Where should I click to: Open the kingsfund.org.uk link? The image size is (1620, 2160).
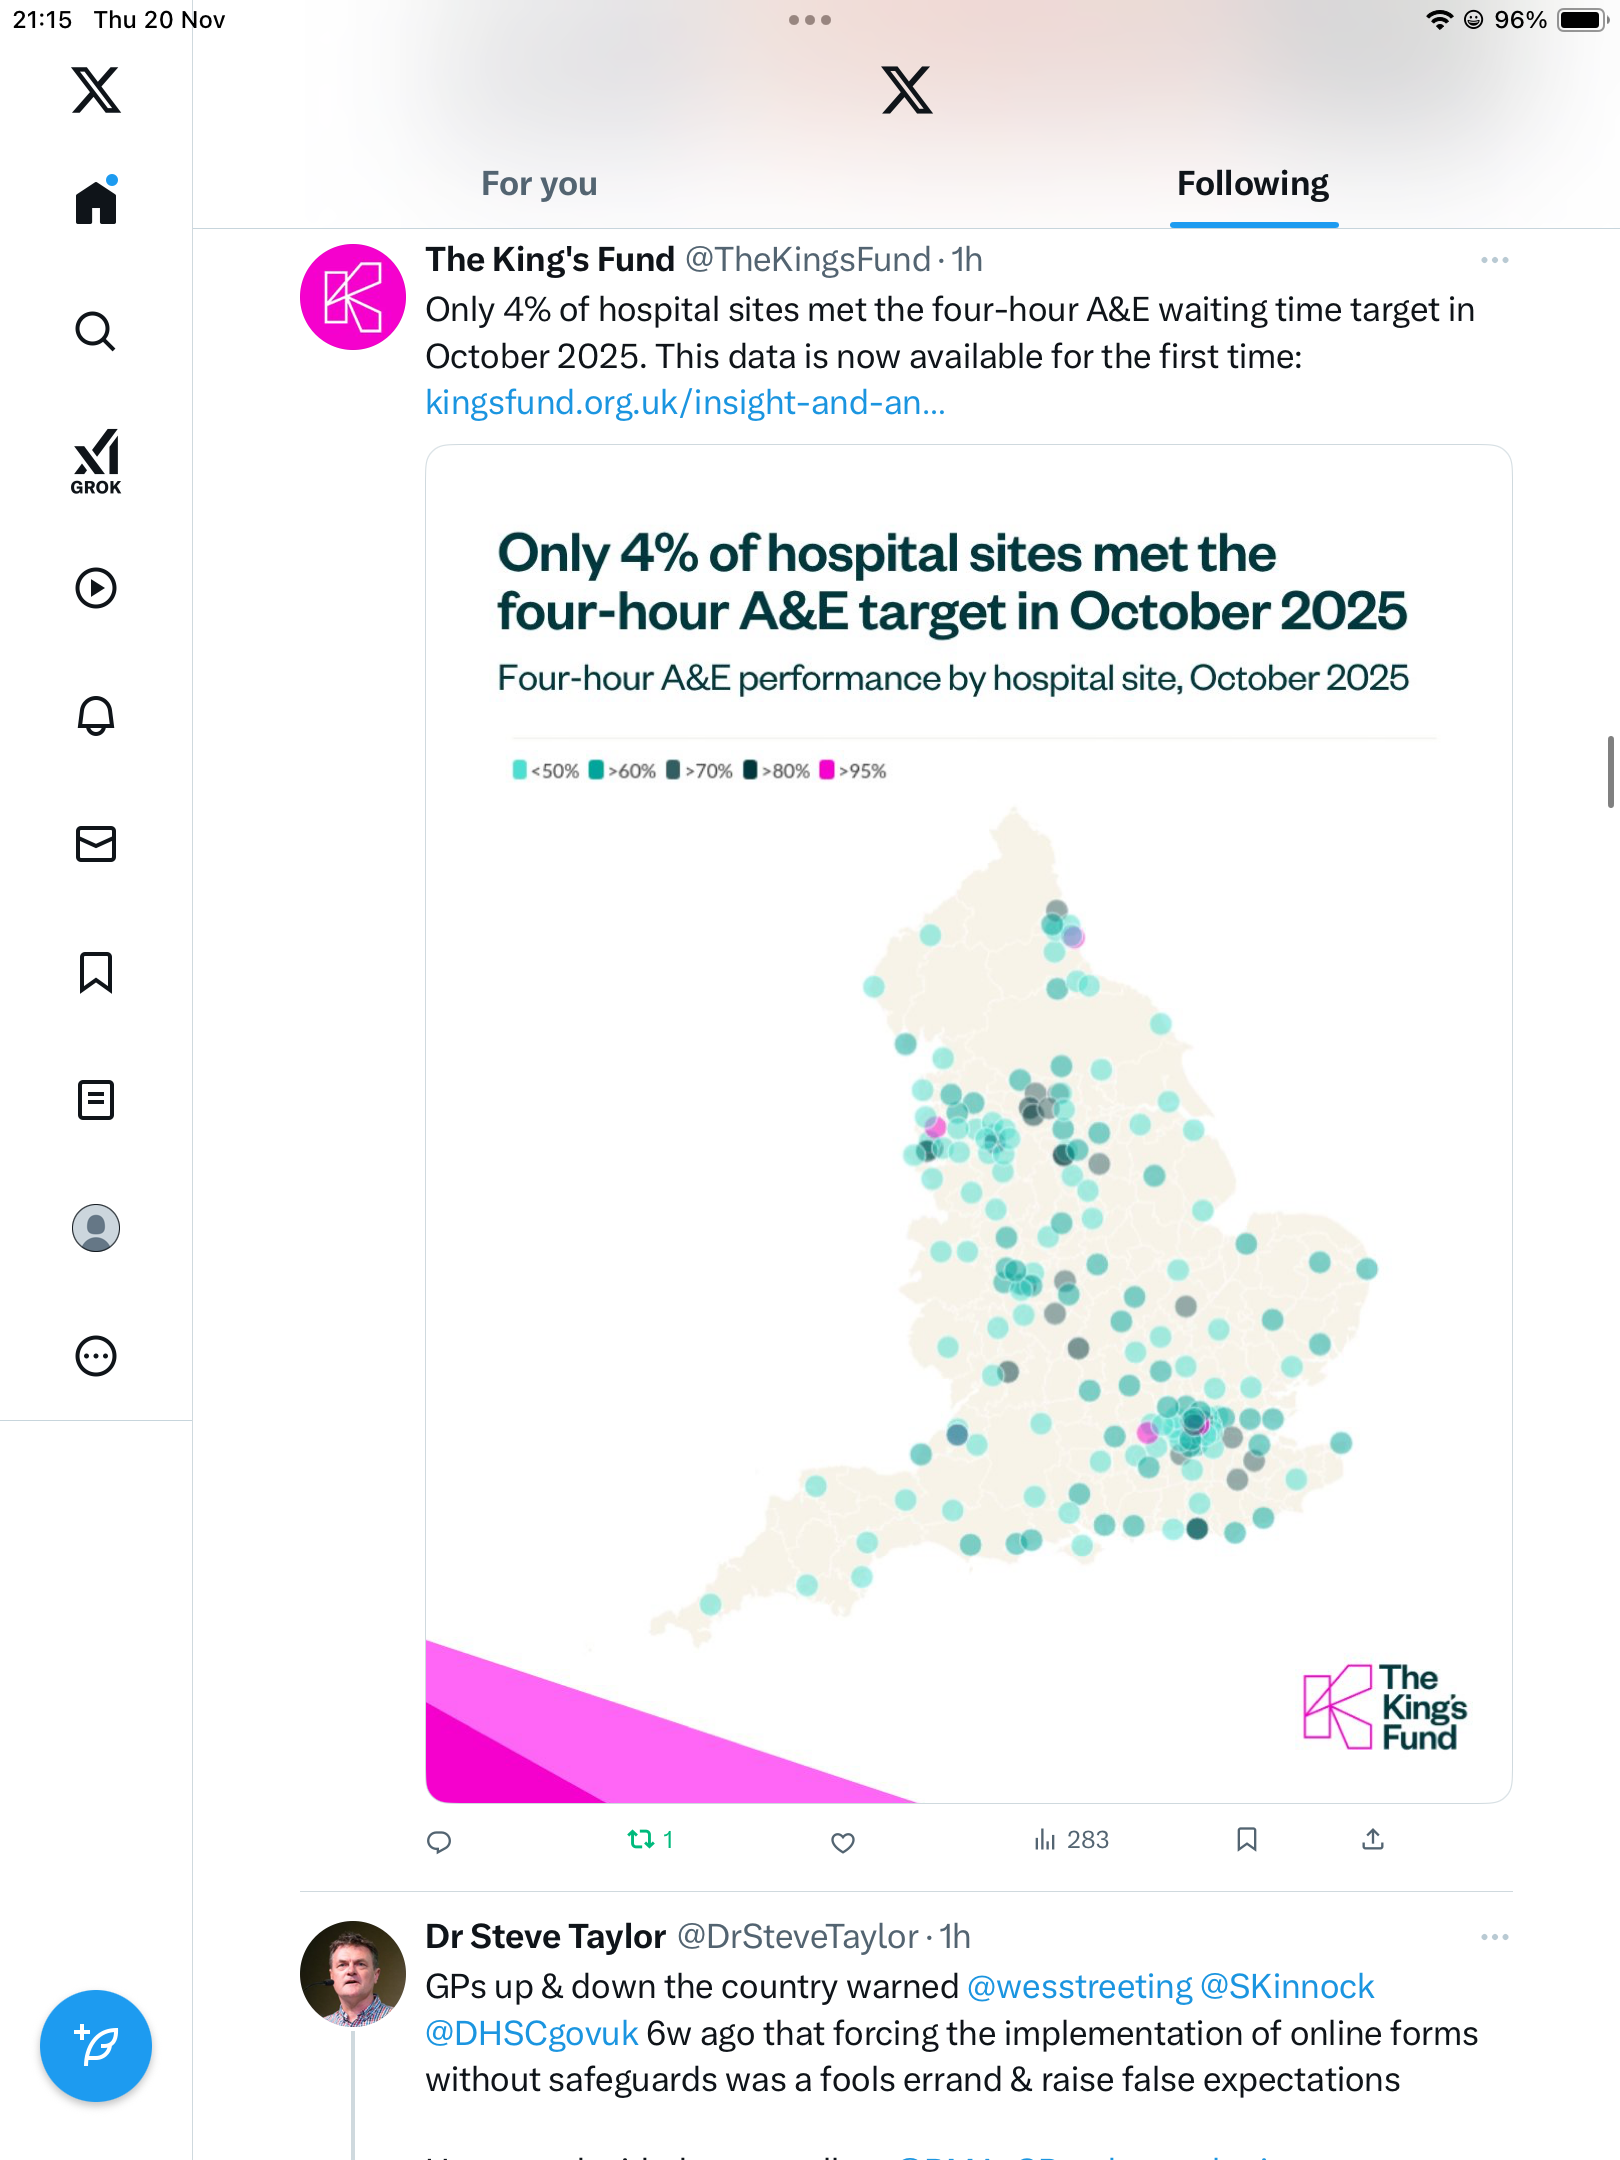coord(685,402)
